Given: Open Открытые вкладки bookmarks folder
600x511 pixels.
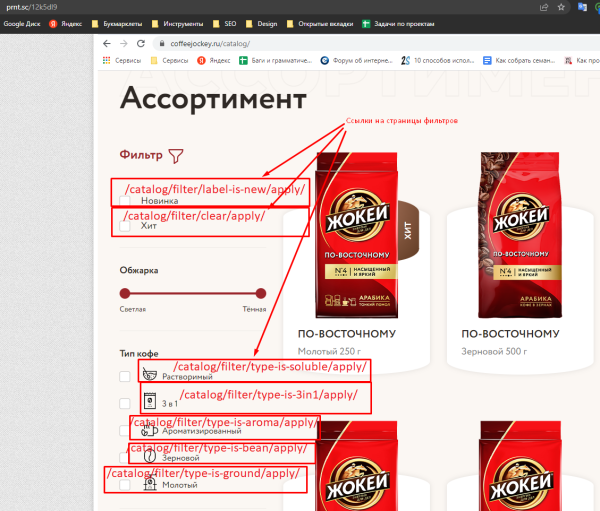Looking at the screenshot, I should 320,24.
